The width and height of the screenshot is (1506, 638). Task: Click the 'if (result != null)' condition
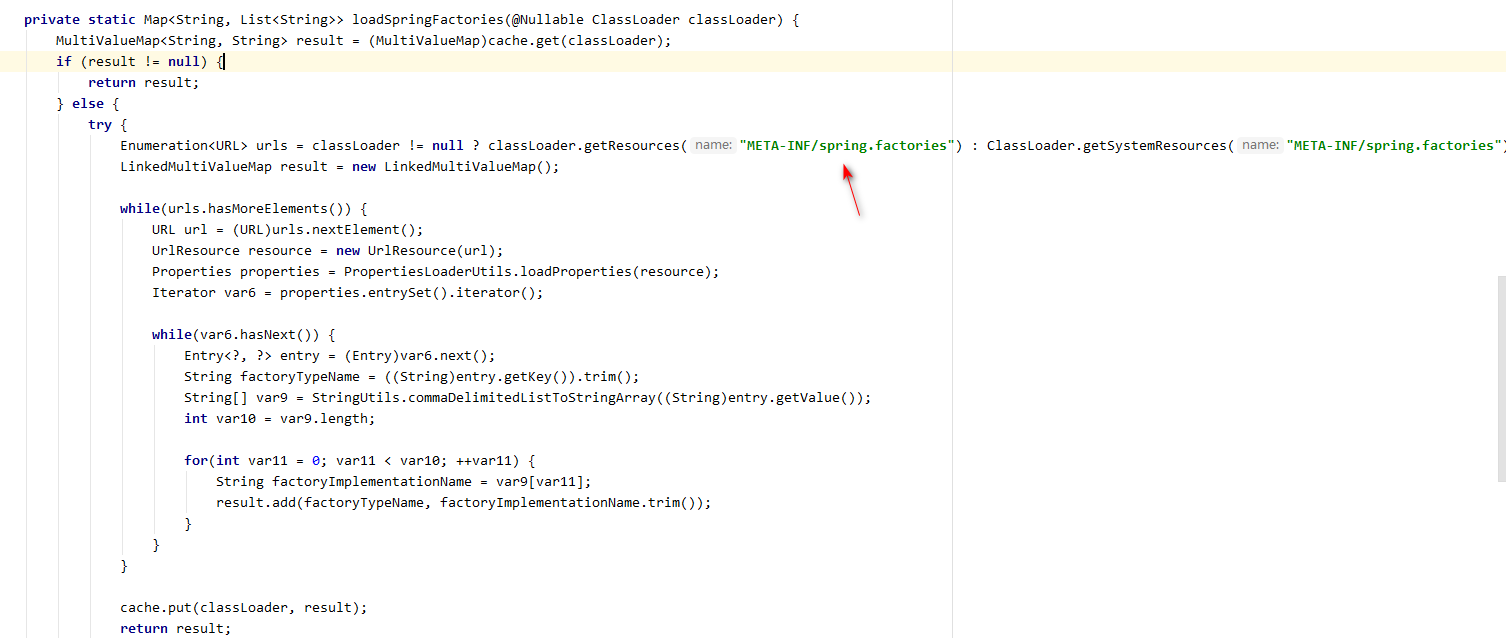(132, 61)
